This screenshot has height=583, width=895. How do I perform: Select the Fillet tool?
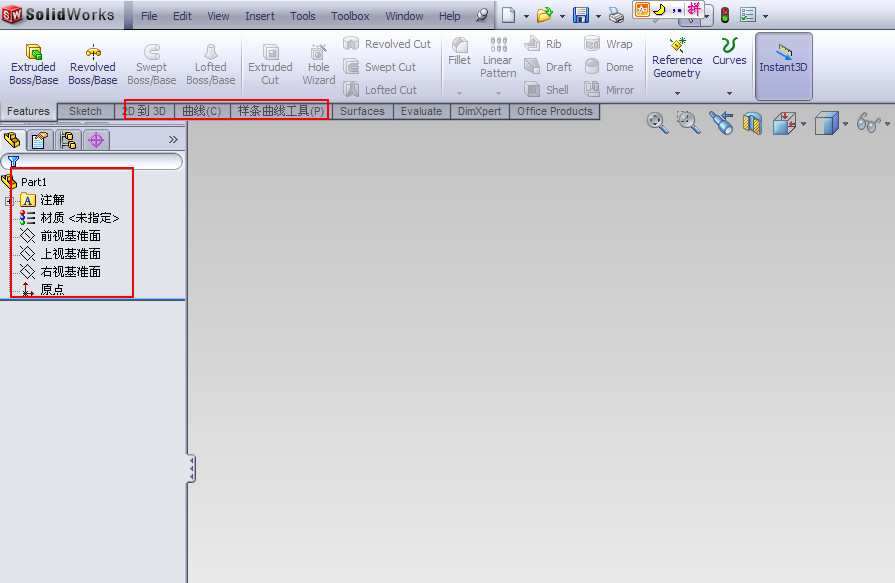point(459,51)
